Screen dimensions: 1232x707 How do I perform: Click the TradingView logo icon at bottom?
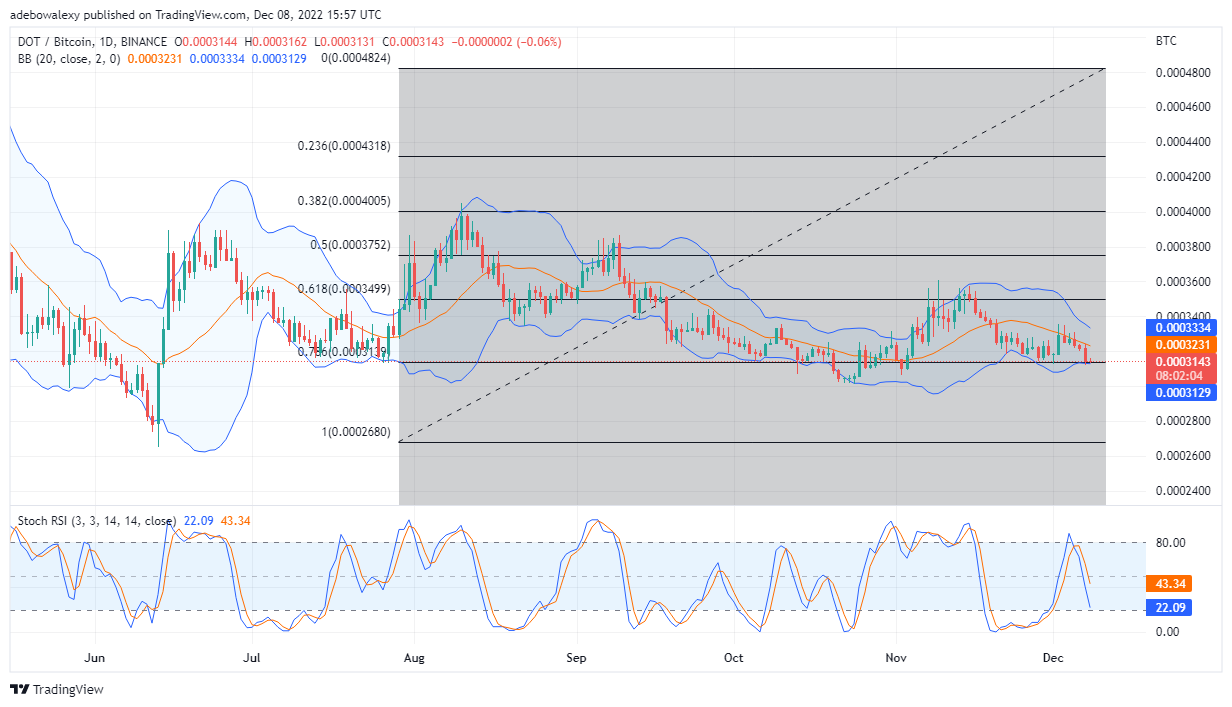[20, 690]
